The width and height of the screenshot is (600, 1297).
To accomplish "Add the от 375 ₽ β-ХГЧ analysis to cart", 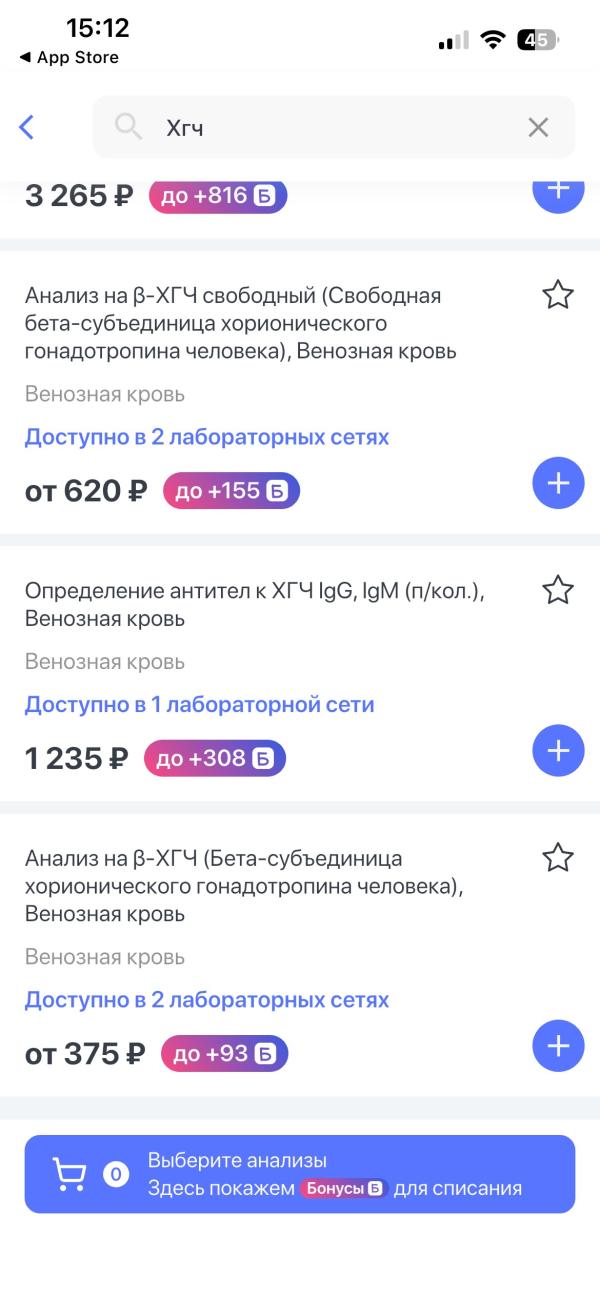I will click(557, 1046).
